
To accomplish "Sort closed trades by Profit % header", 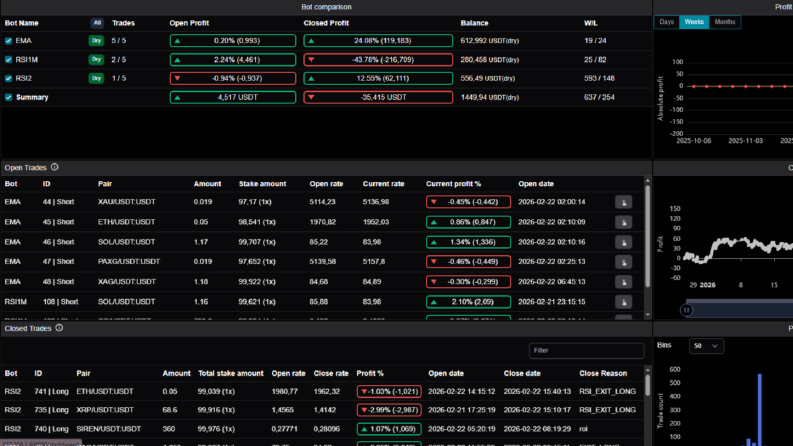I will pos(370,374).
